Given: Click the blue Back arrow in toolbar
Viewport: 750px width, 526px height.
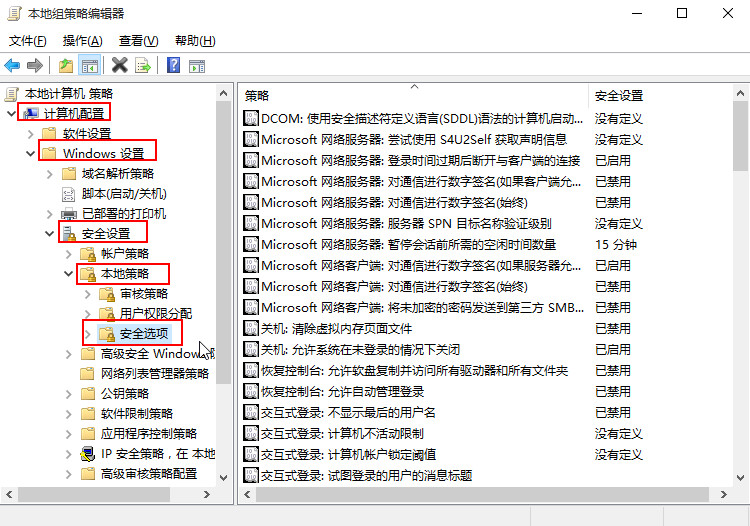Looking at the screenshot, I should click(12, 66).
